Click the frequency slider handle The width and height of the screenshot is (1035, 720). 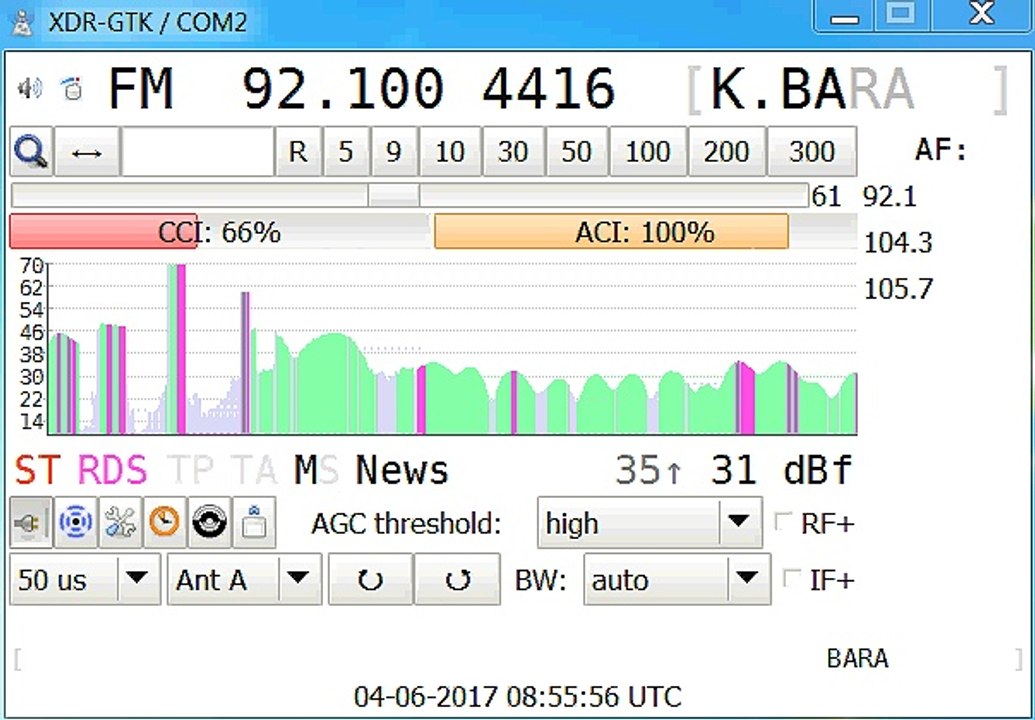pos(393,195)
